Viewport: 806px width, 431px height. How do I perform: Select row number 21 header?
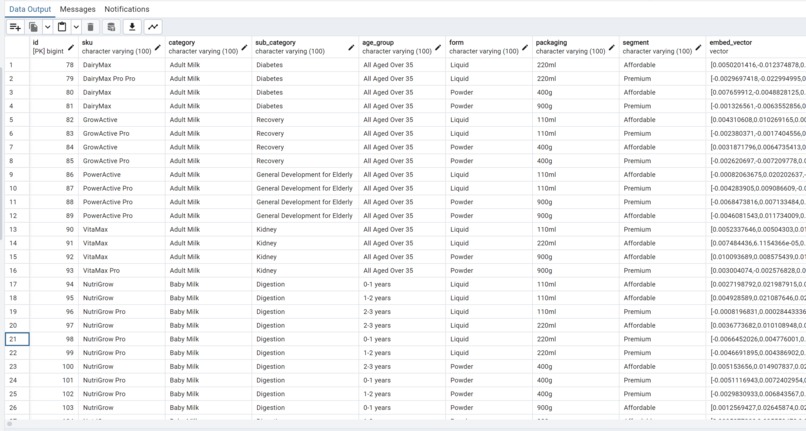(17, 339)
